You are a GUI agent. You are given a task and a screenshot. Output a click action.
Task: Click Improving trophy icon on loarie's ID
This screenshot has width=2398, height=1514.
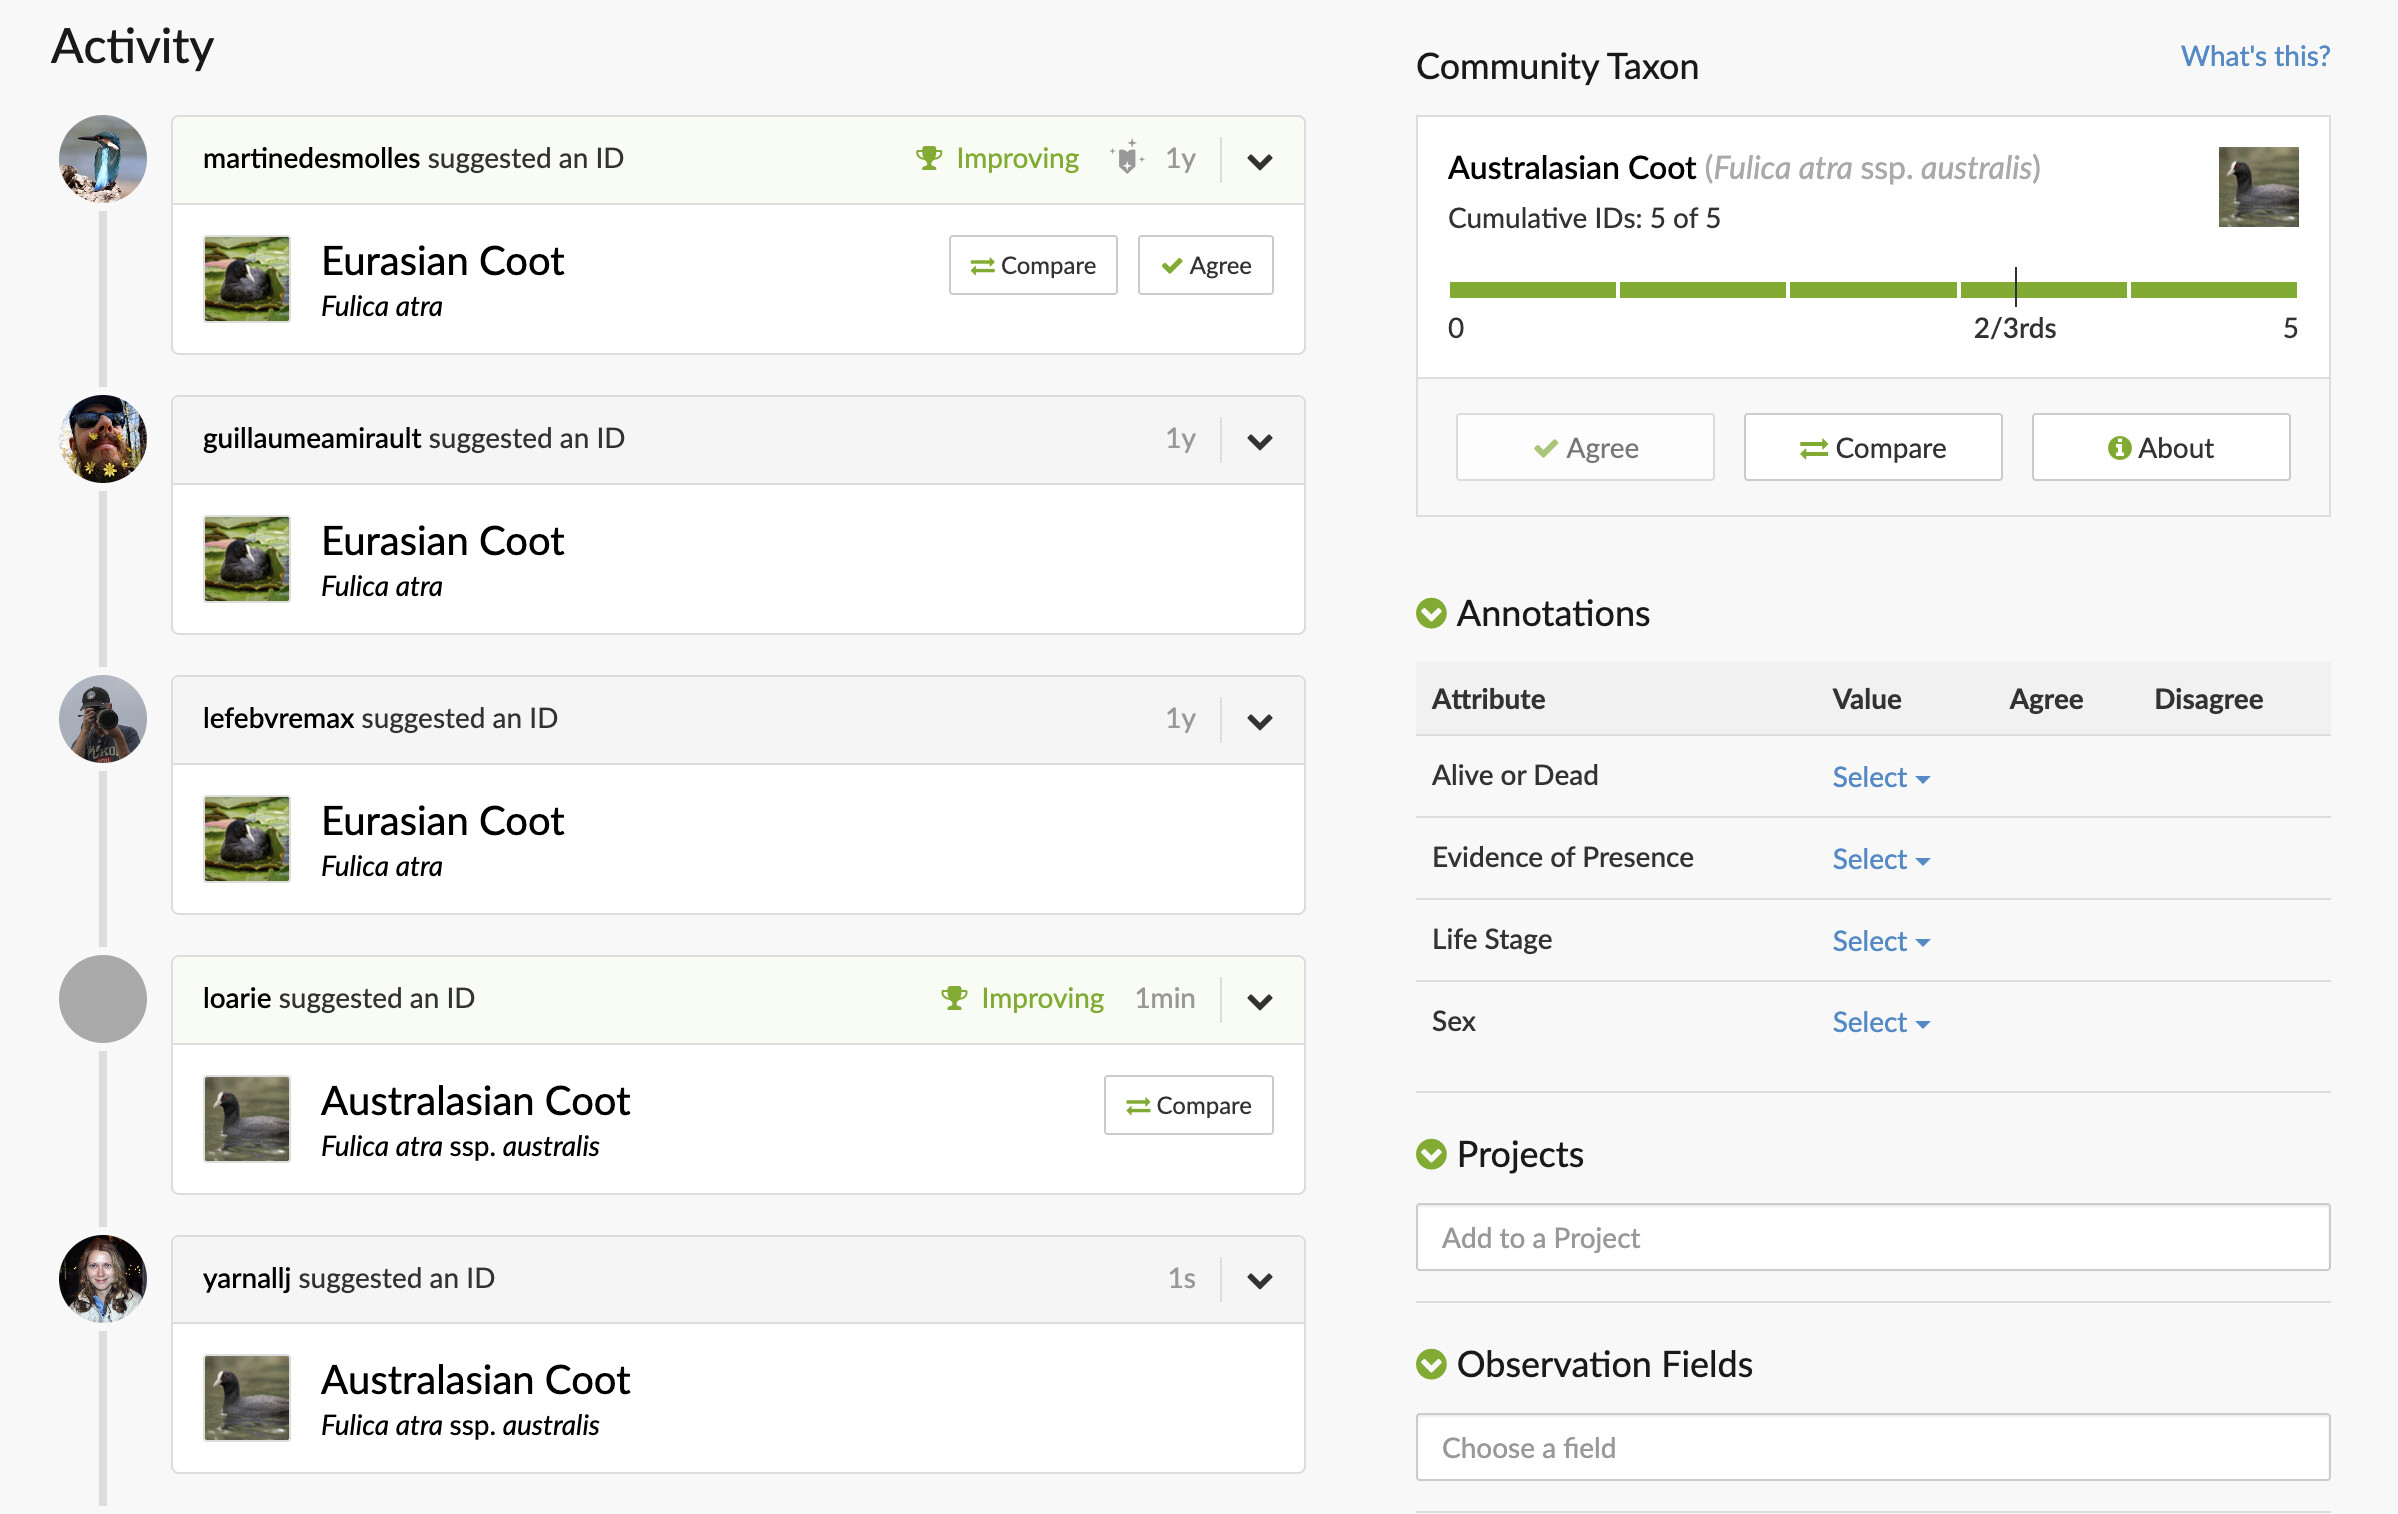pyautogui.click(x=954, y=998)
